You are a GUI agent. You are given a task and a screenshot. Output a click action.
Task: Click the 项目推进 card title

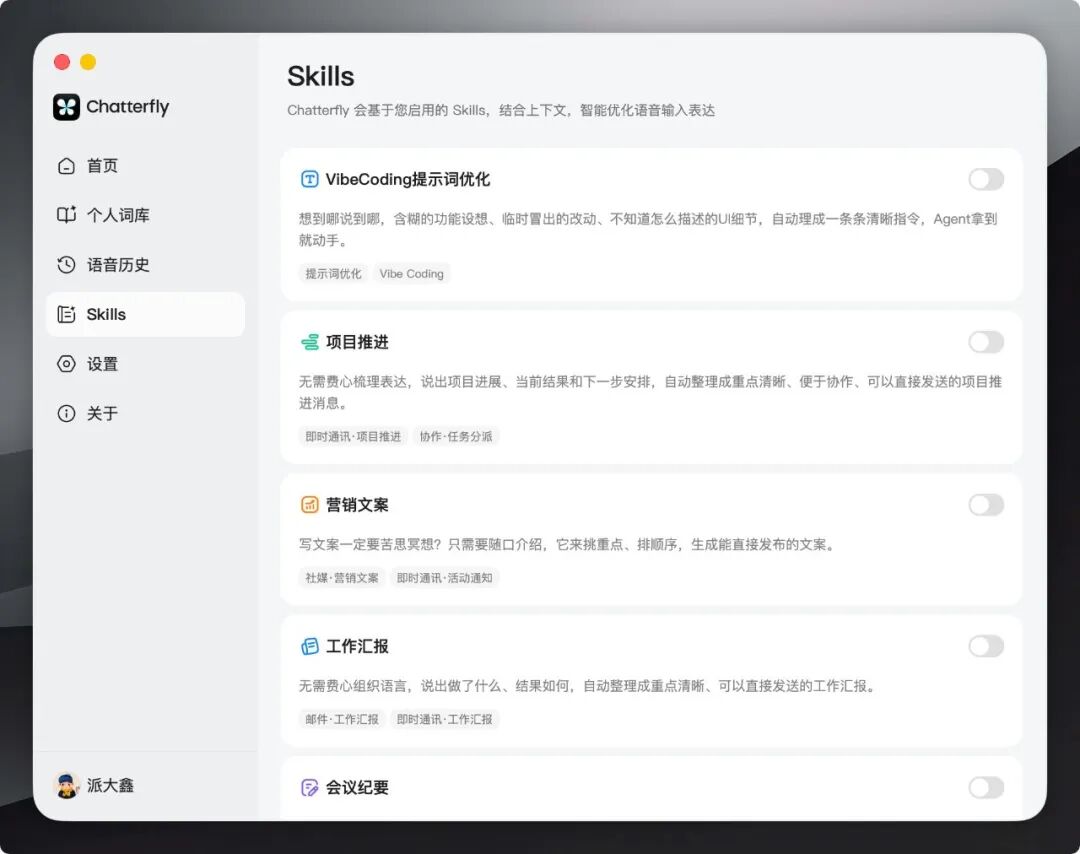357,342
